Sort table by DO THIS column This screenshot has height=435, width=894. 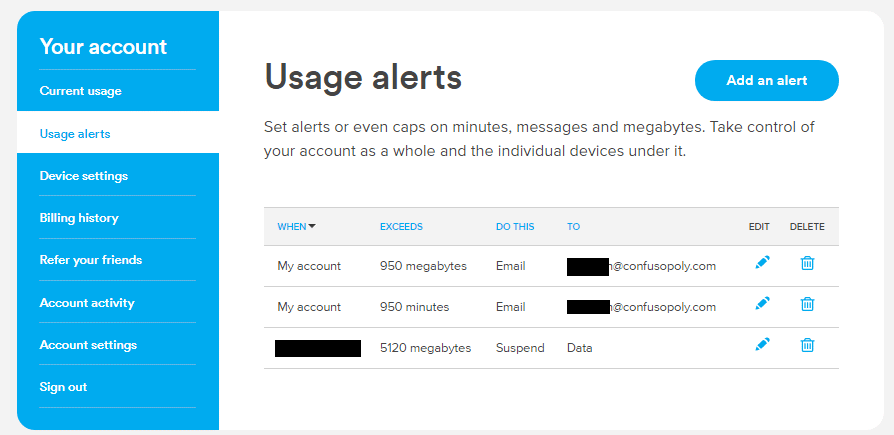[x=515, y=226]
